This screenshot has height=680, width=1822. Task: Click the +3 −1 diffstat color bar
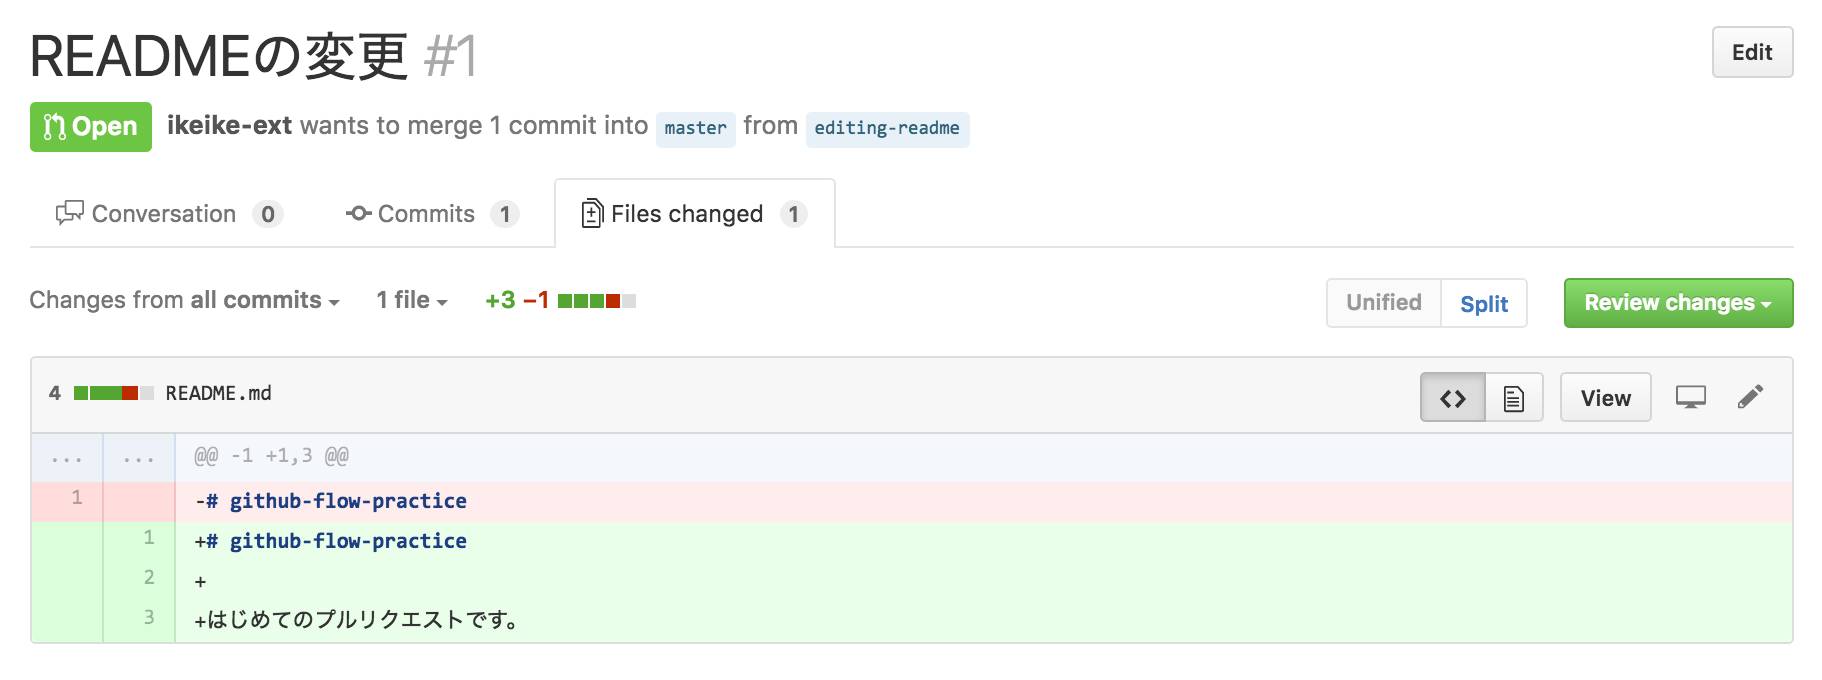coord(597,300)
